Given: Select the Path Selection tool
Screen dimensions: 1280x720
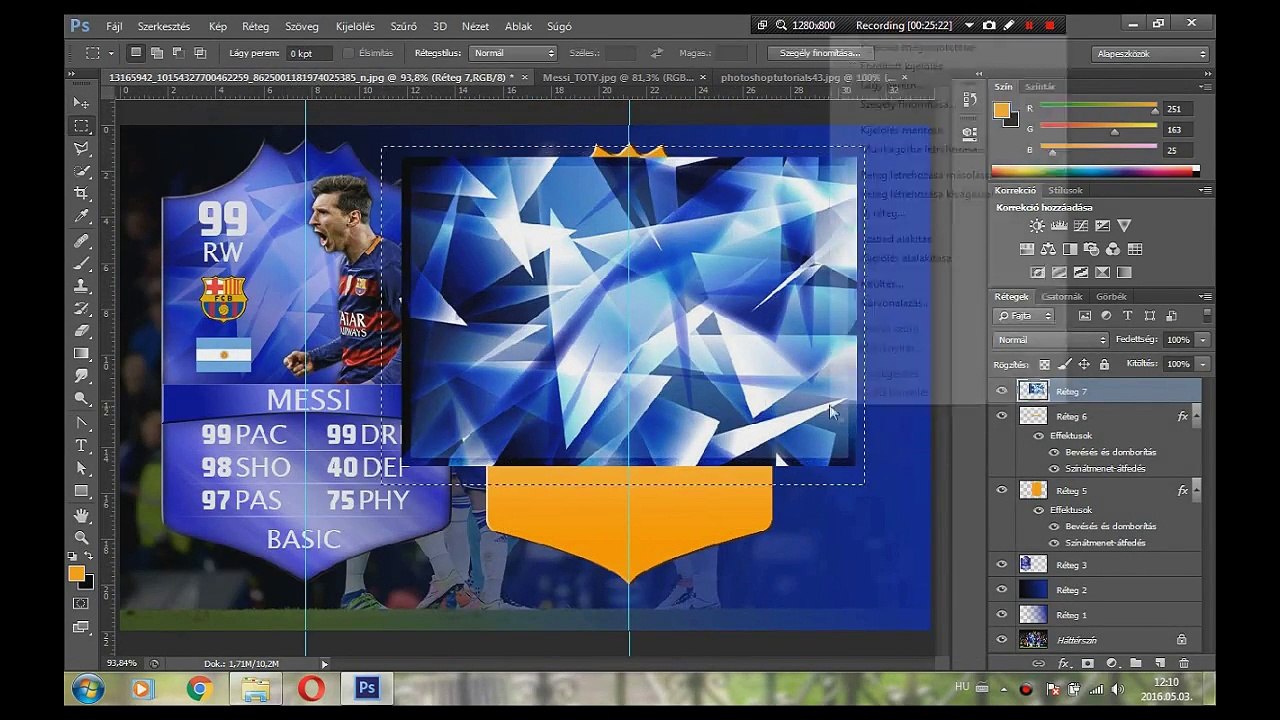Looking at the screenshot, I should (x=81, y=468).
